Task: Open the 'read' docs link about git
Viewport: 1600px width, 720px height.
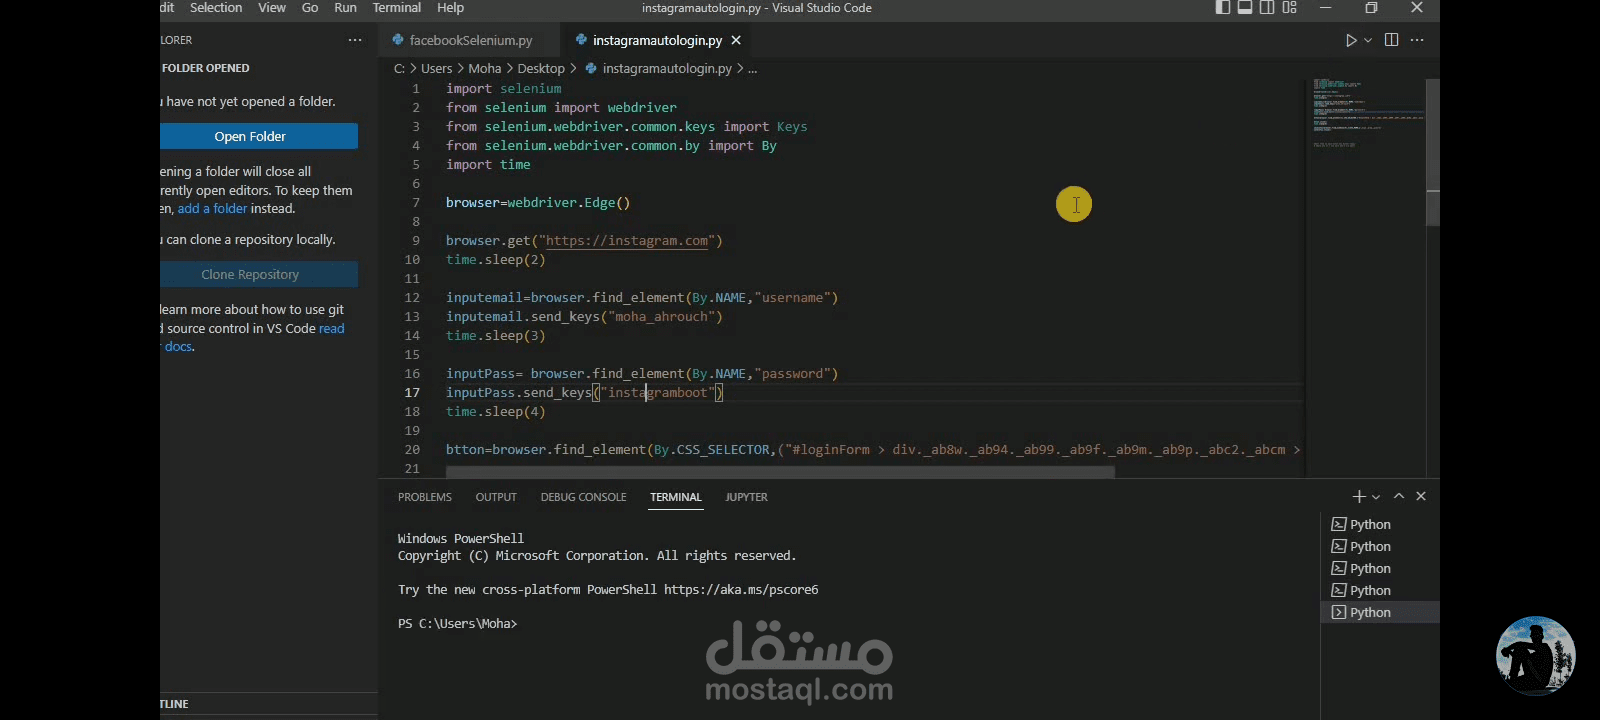Action: click(x=332, y=328)
